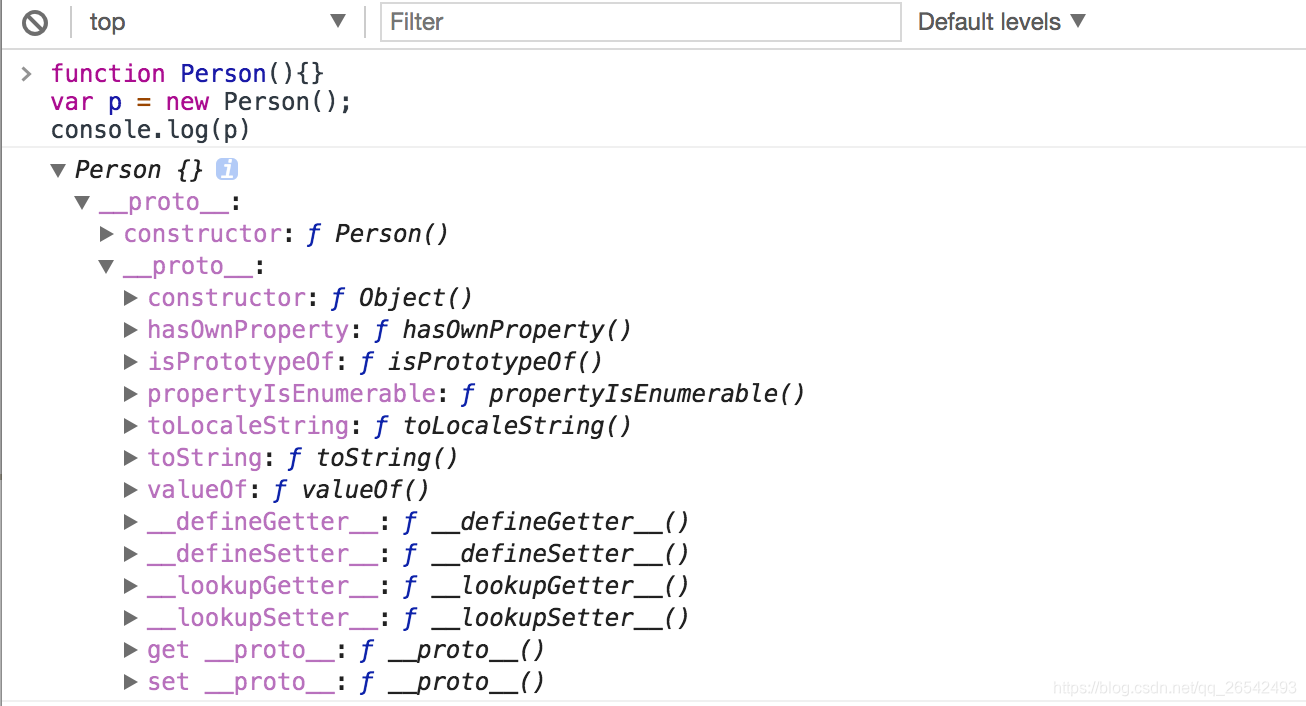
Task: Collapse the Person {} object
Action: tap(58, 170)
